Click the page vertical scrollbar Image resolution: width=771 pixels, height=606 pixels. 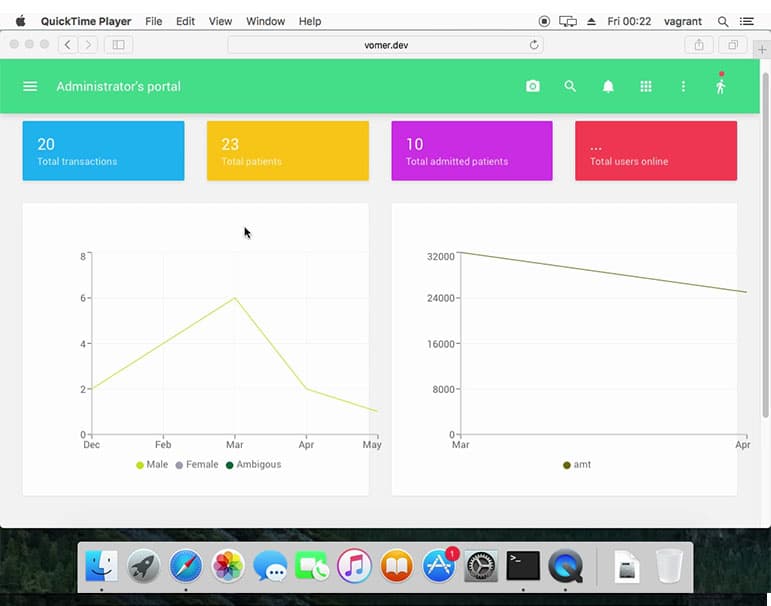(x=765, y=245)
